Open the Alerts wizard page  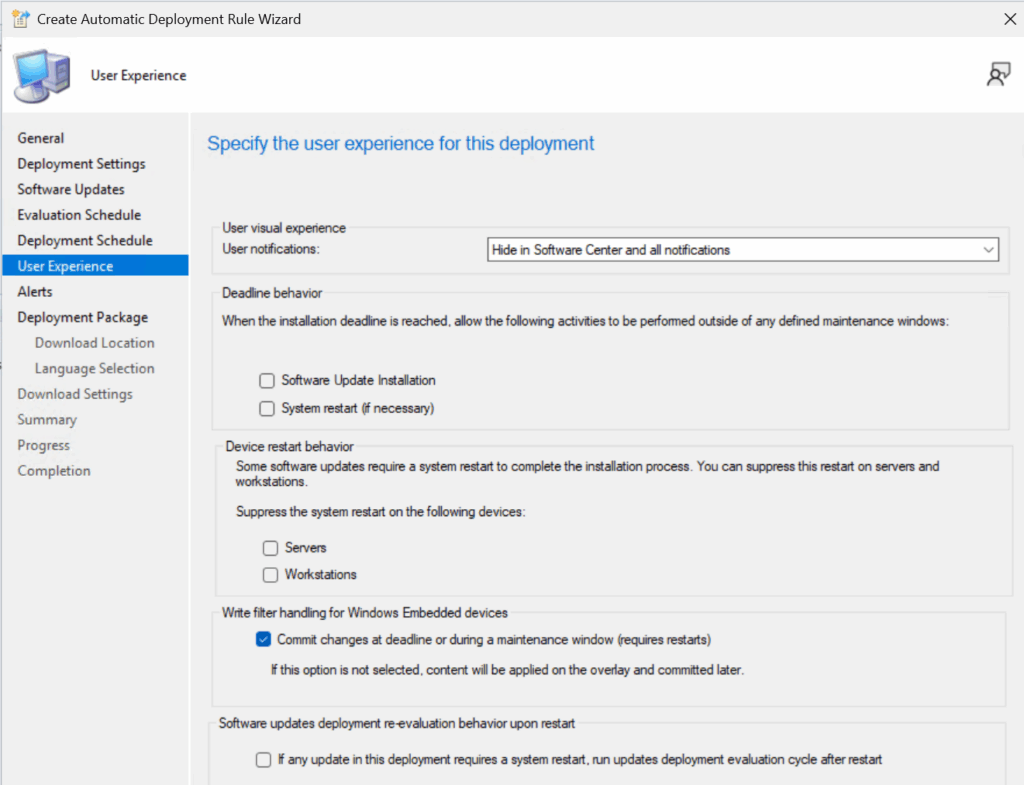point(35,292)
